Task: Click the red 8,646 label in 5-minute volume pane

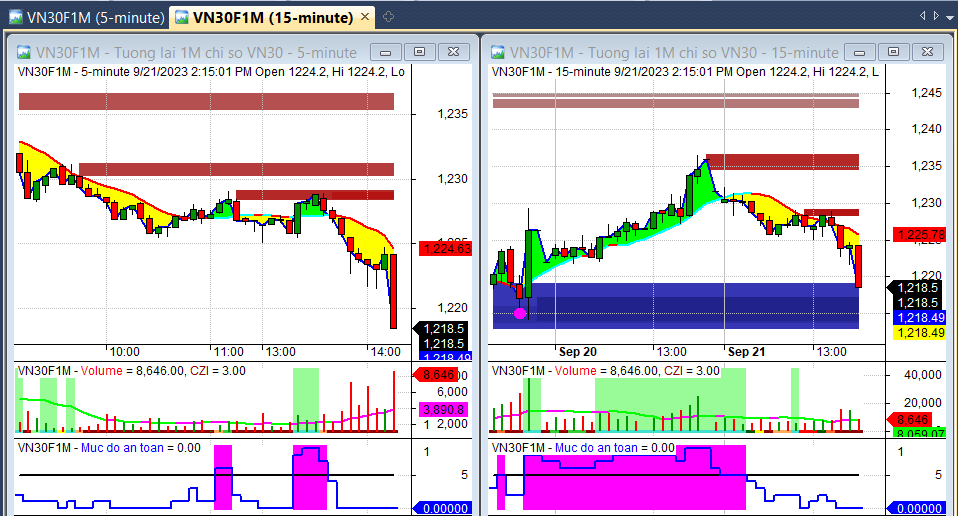Action: (436, 374)
